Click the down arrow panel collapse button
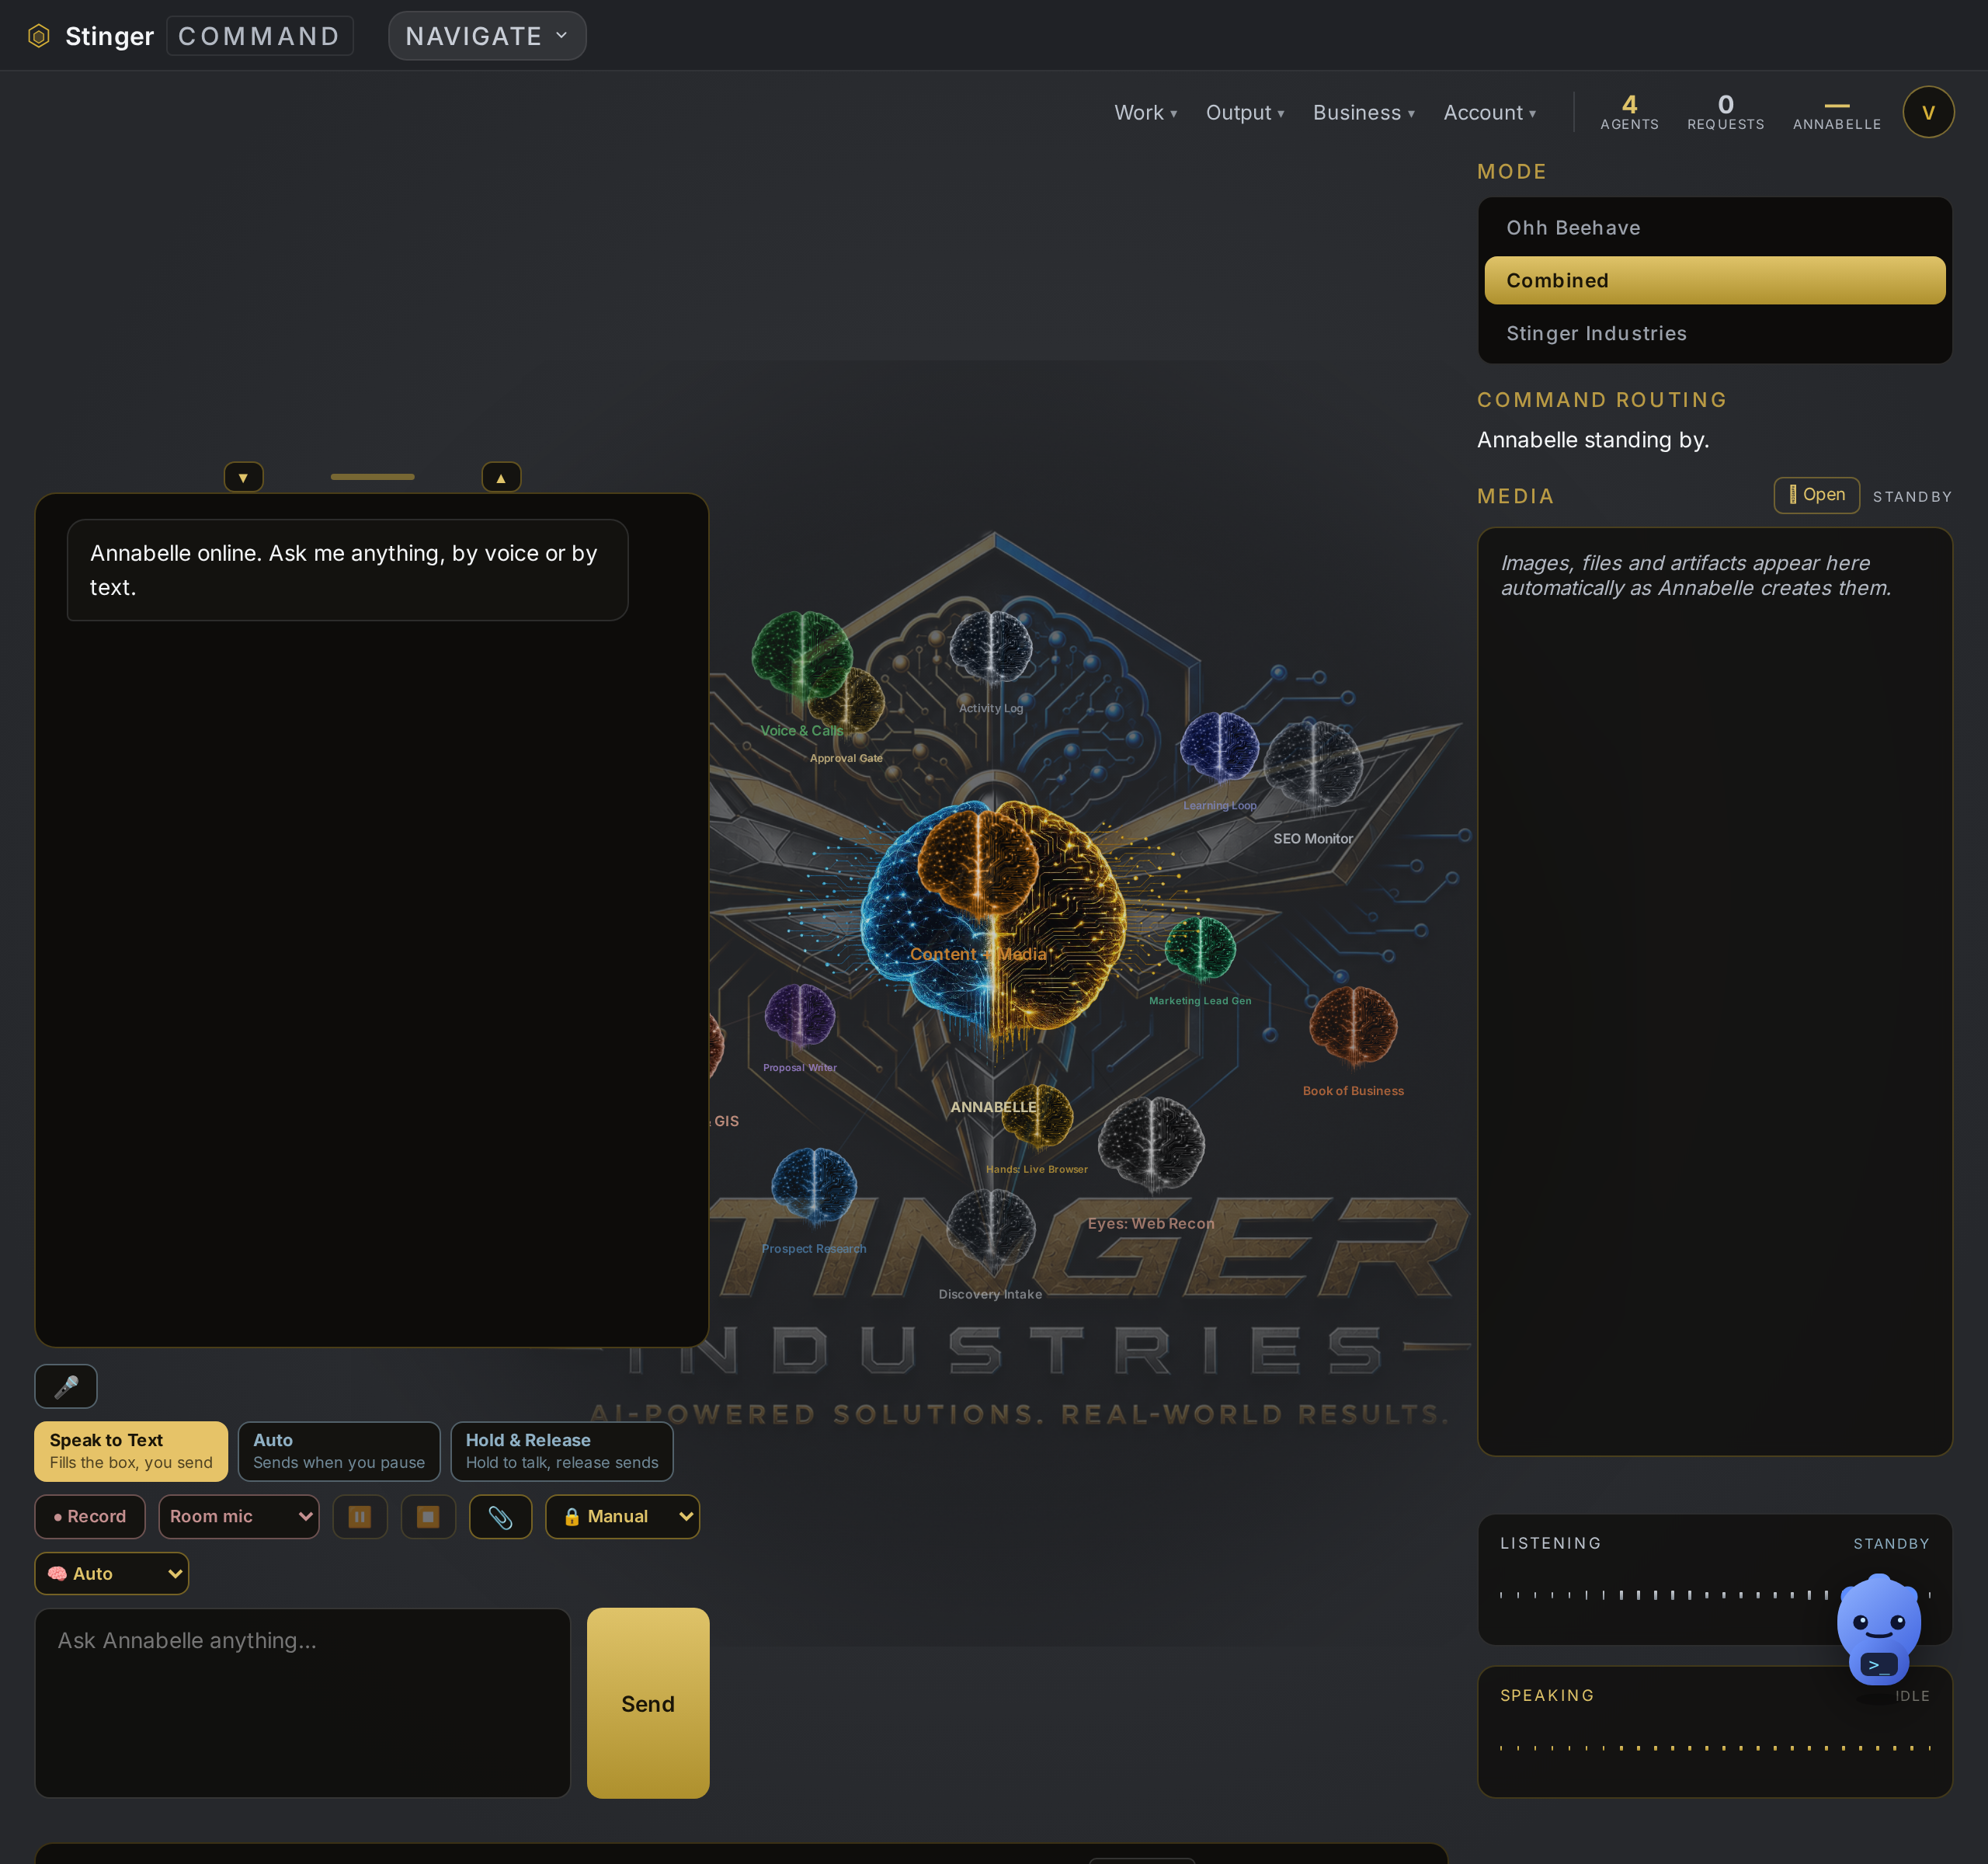 point(243,477)
